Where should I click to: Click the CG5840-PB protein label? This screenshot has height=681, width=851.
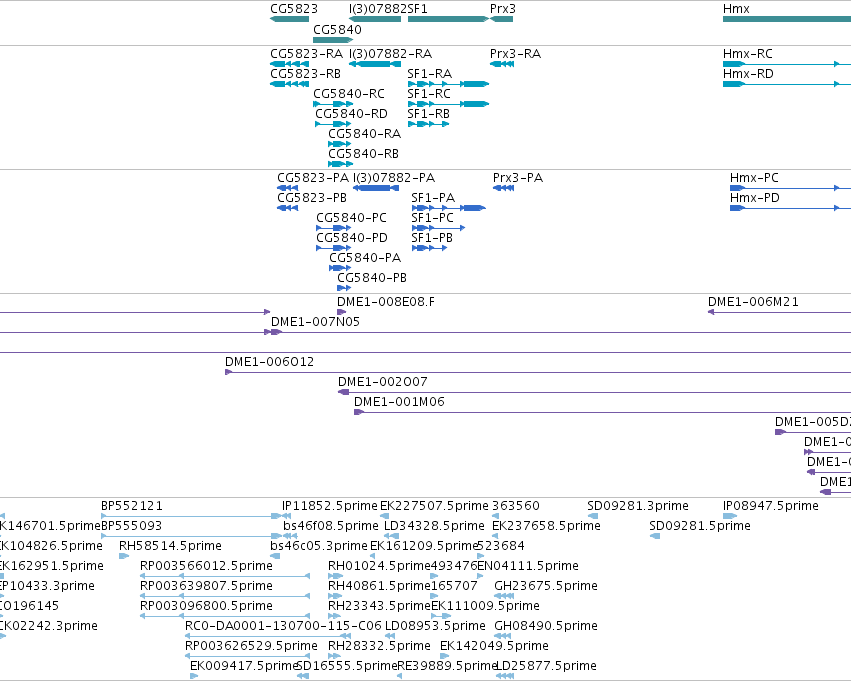(372, 278)
